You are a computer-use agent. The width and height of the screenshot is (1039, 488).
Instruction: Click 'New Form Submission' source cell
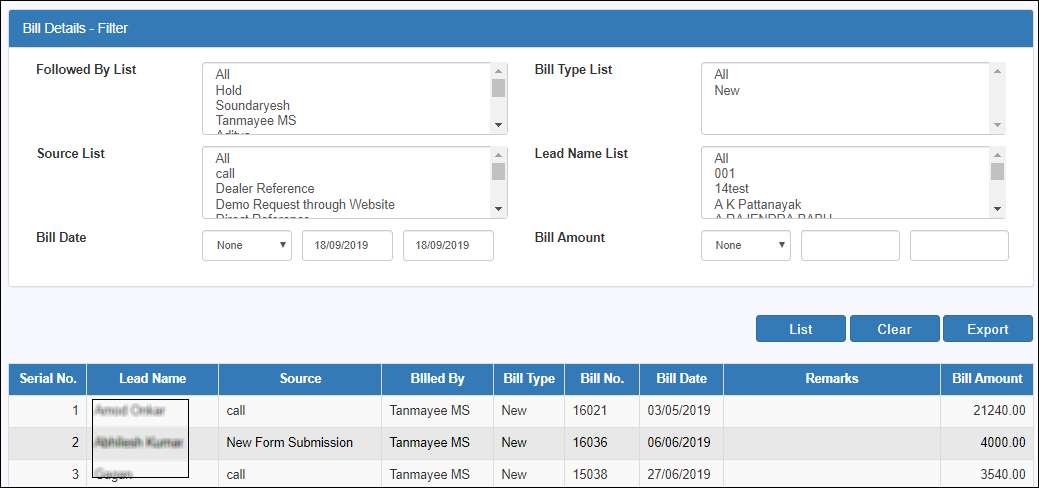click(300, 443)
